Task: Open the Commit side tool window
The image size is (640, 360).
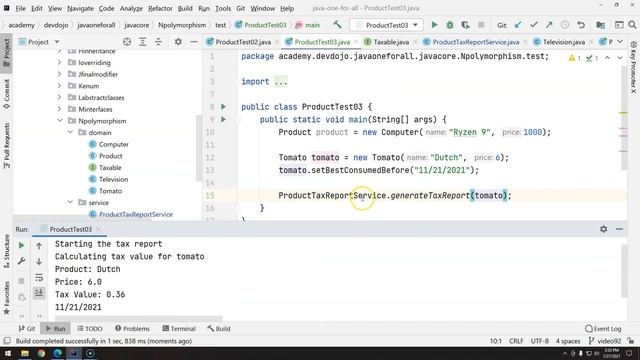Action: pyautogui.click(x=7, y=93)
